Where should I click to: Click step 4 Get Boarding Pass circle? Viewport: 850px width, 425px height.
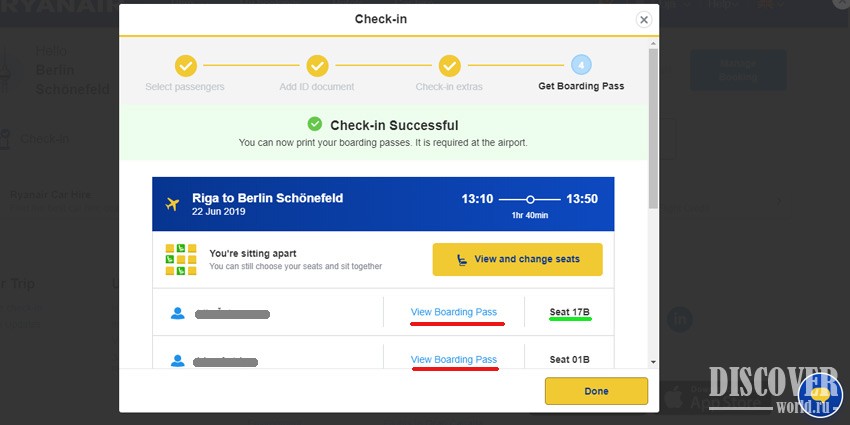tap(581, 66)
